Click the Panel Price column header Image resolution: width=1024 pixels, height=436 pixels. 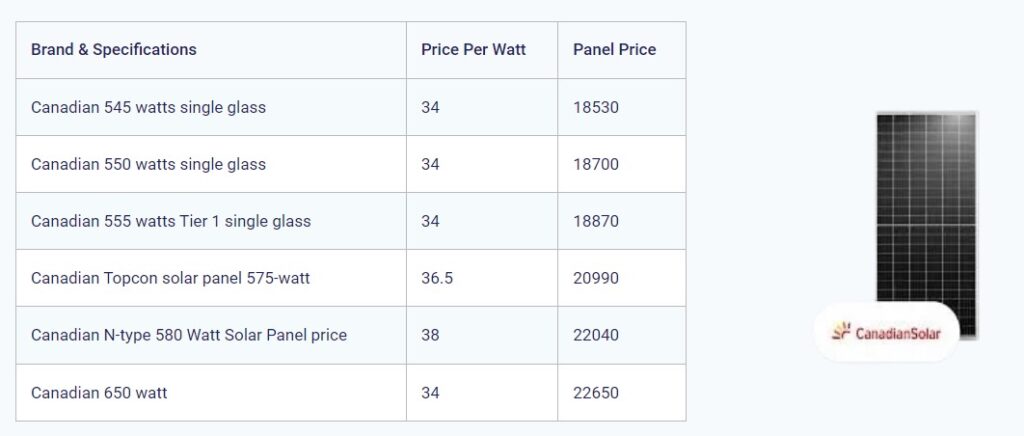pos(615,50)
